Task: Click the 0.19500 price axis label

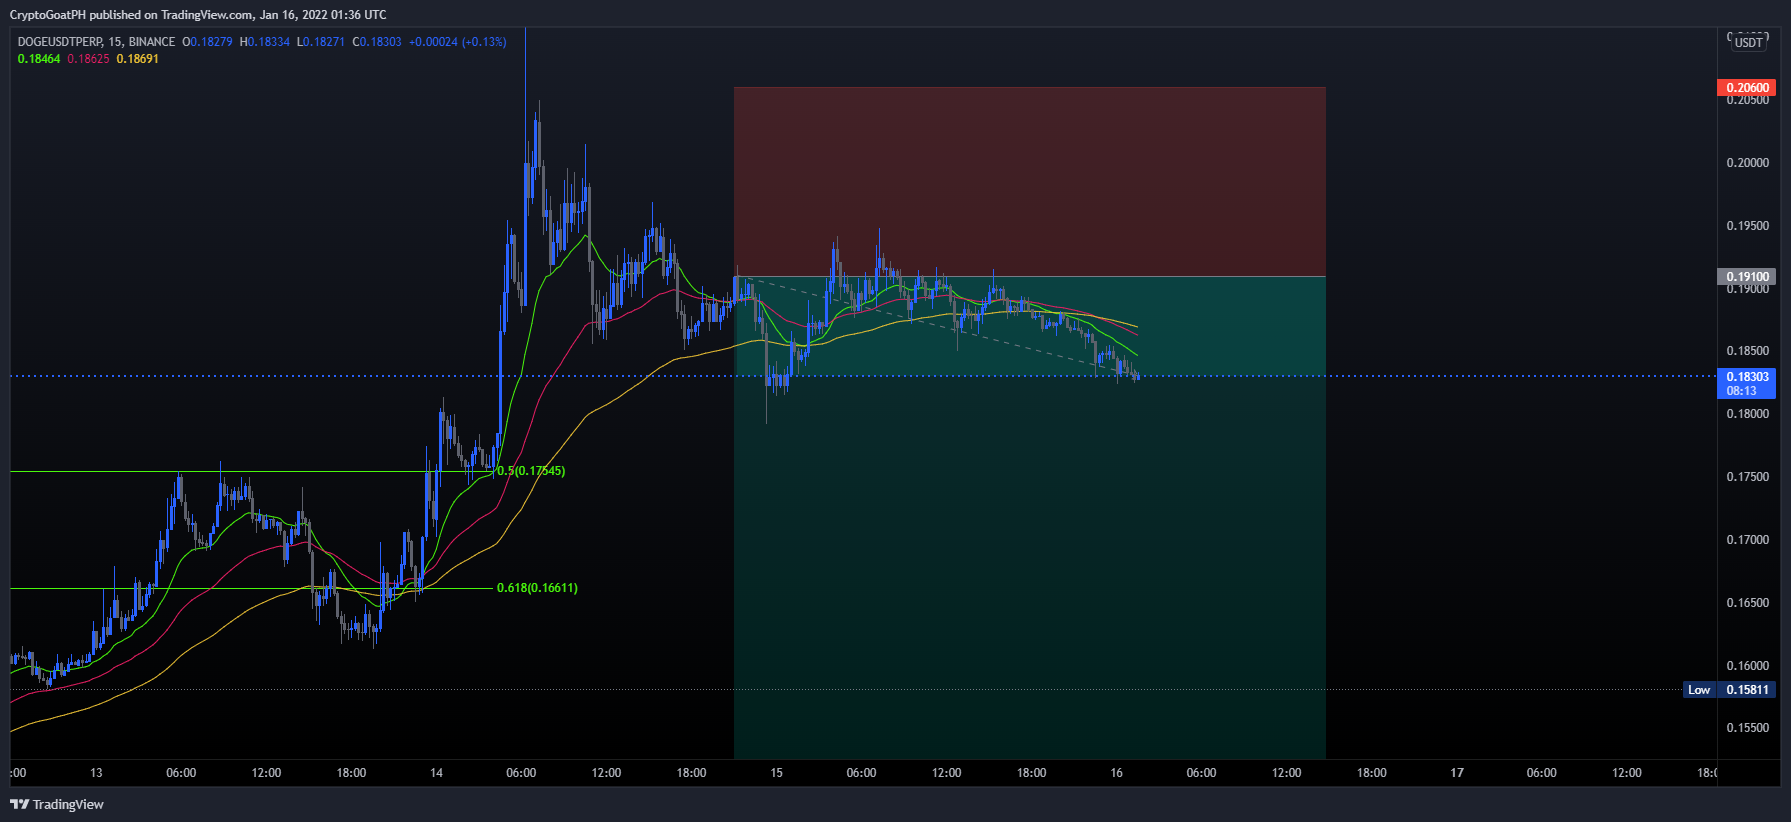Action: [x=1747, y=226]
